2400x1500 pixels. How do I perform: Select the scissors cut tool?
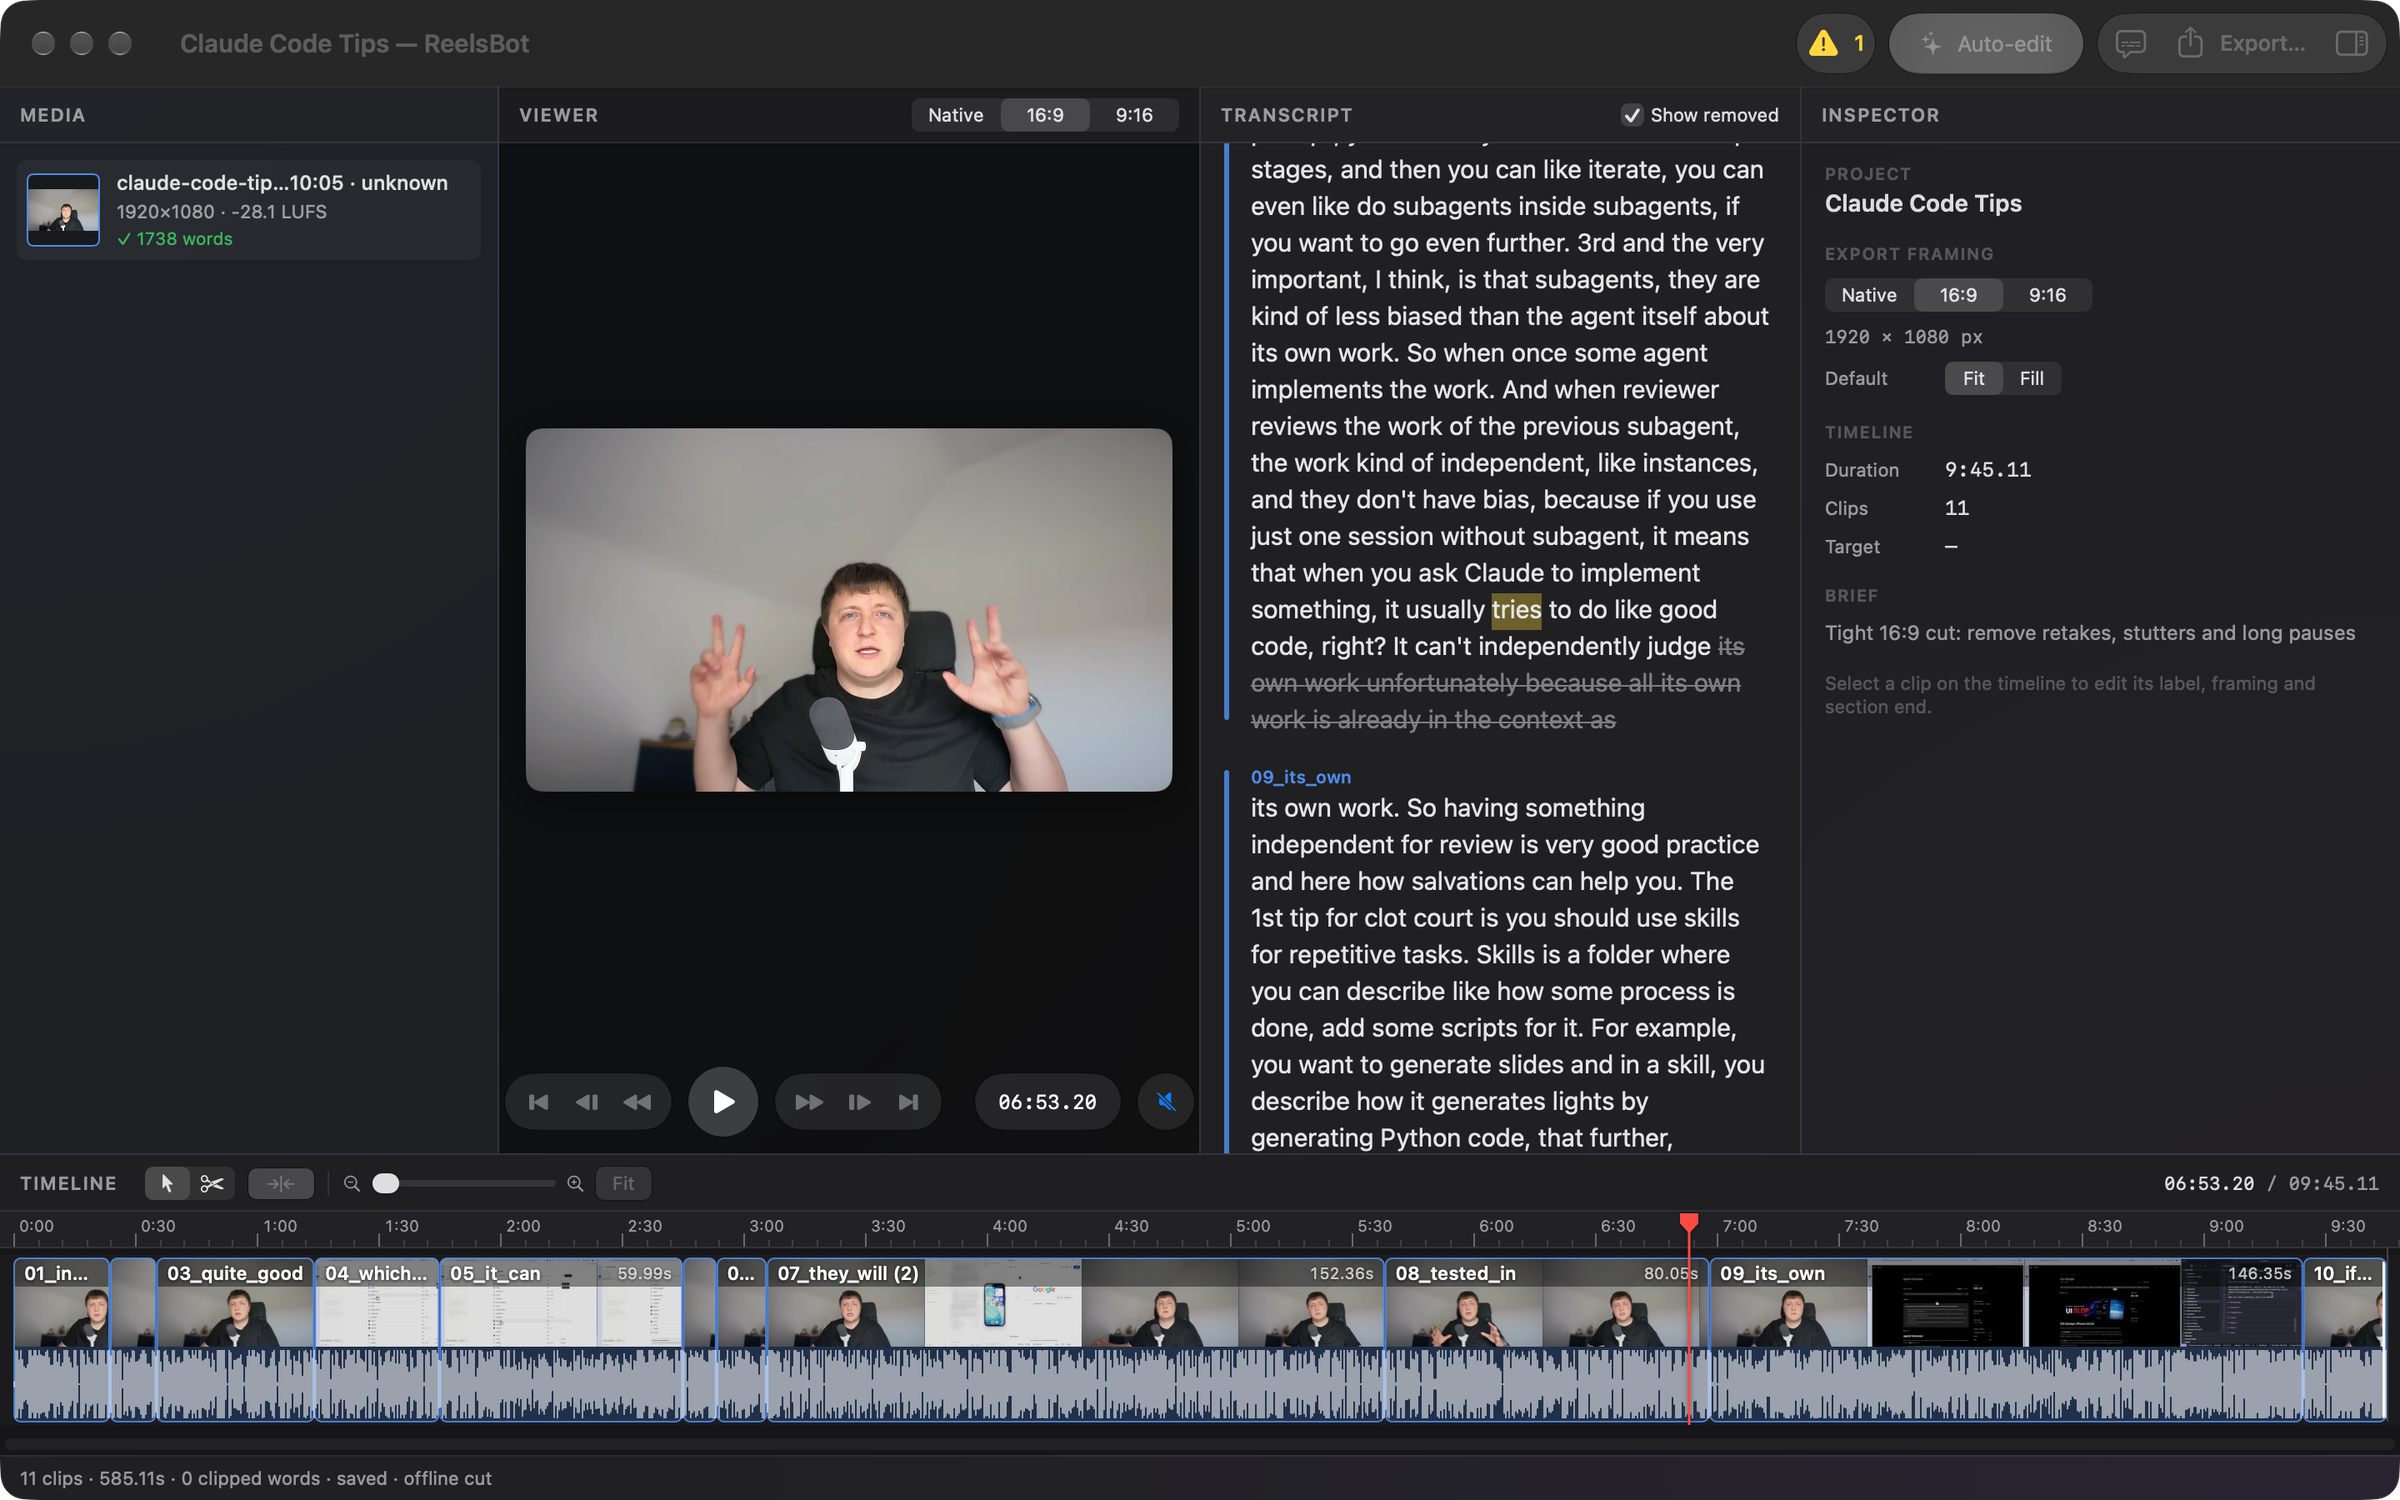[212, 1183]
